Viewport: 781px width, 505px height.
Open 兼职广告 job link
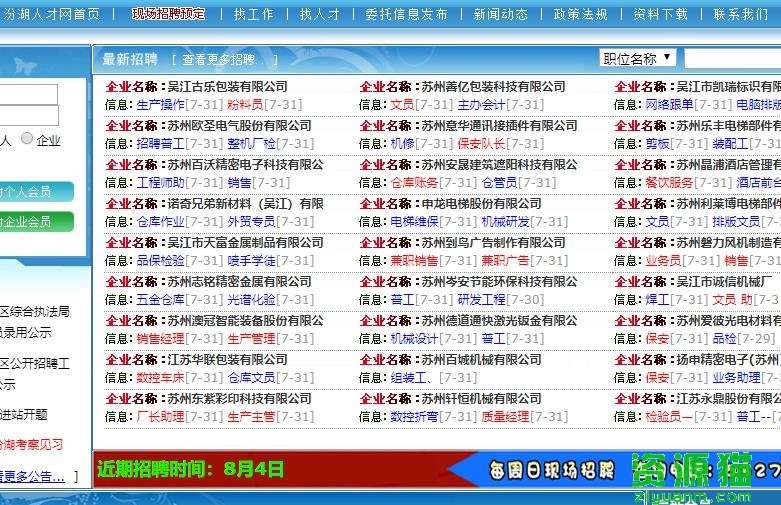(x=506, y=260)
